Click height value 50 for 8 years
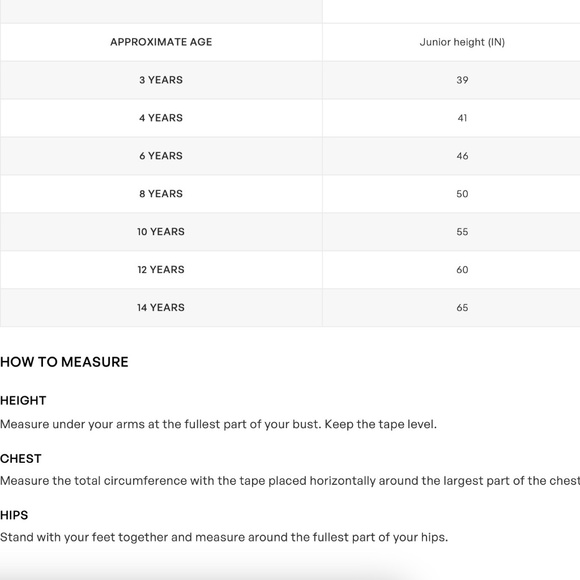Image resolution: width=580 pixels, height=580 pixels. coord(462,194)
